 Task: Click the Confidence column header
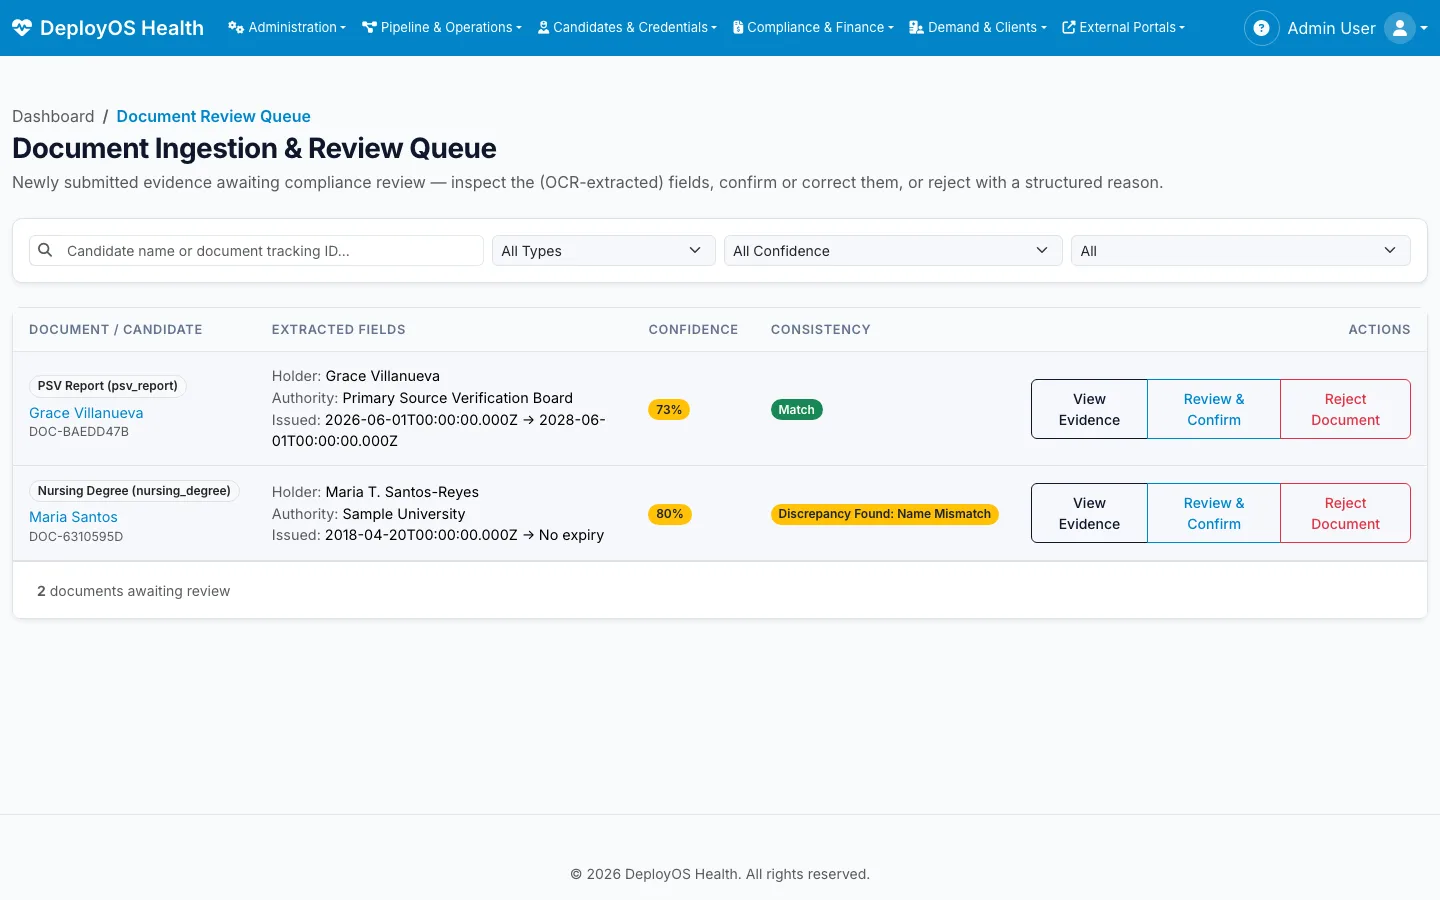point(693,329)
